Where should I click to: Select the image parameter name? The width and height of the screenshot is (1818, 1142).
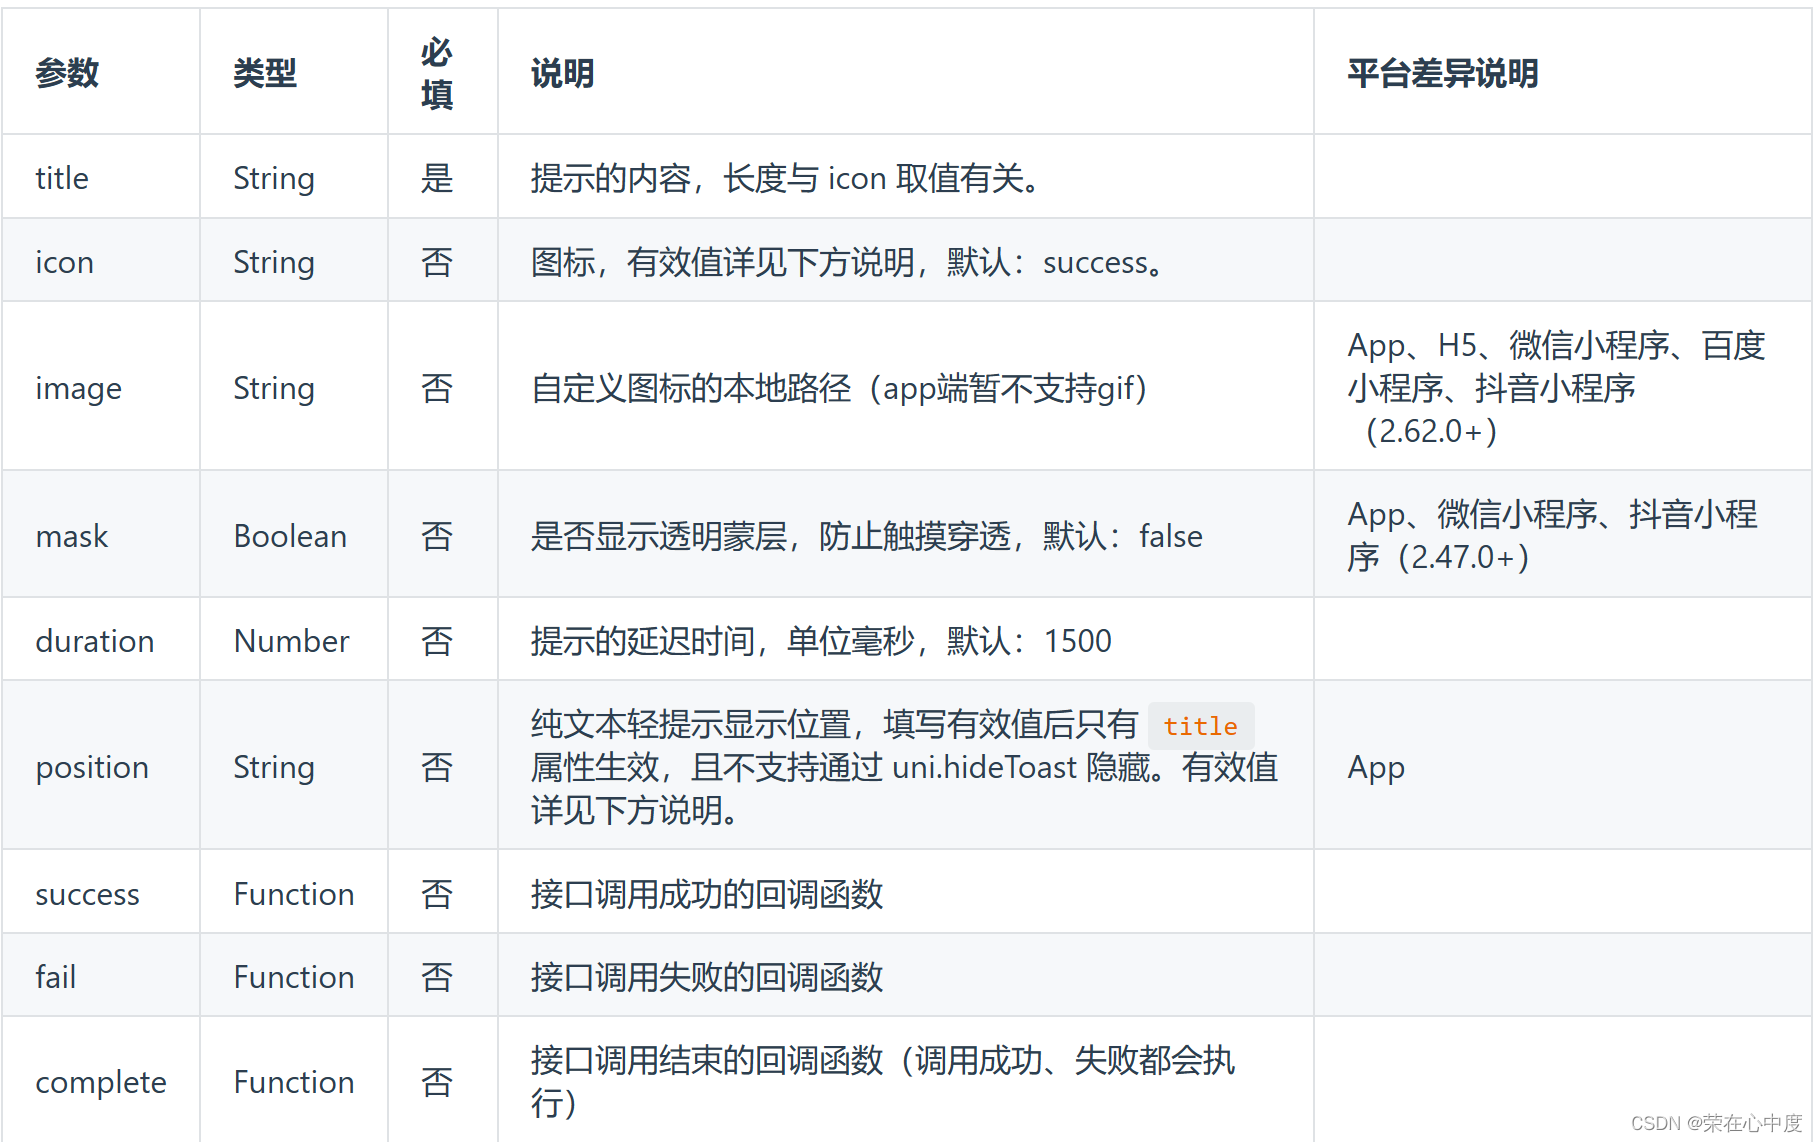click(x=78, y=388)
